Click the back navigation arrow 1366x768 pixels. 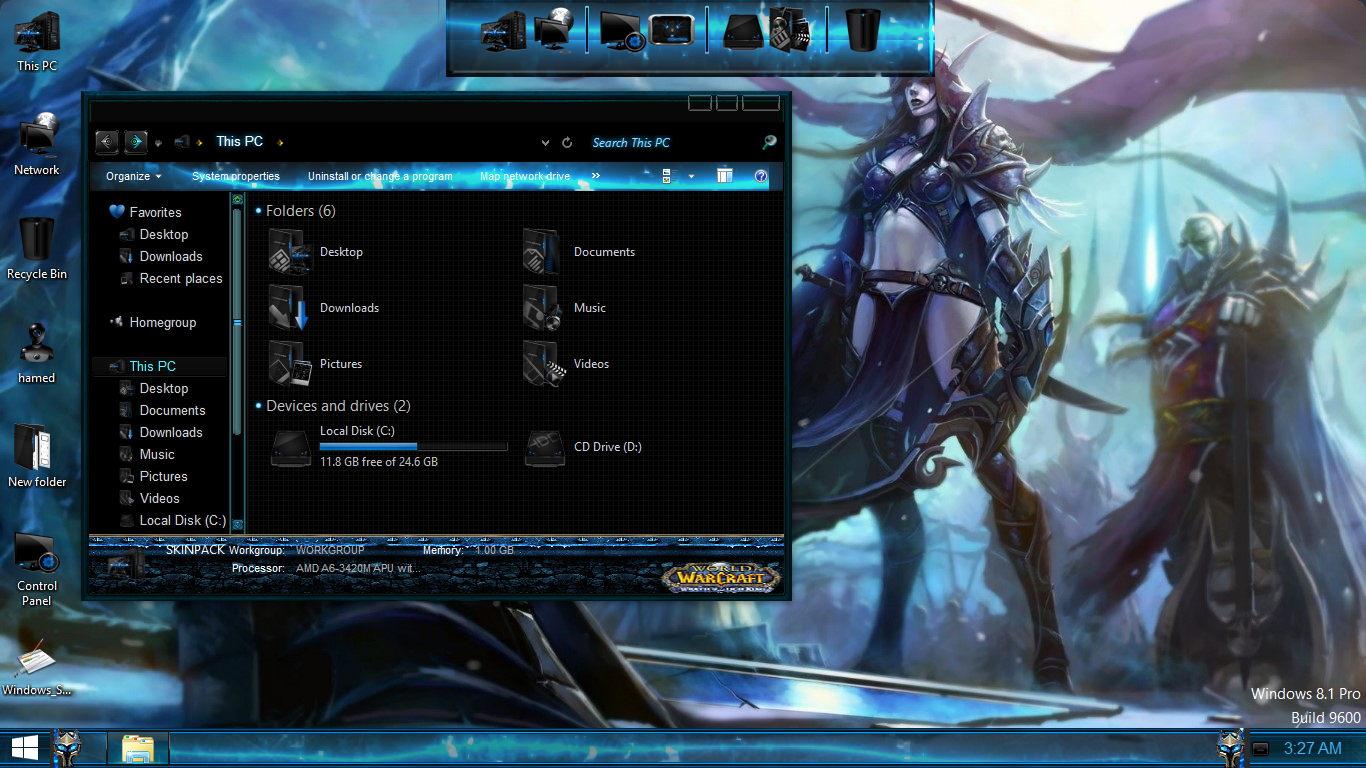pyautogui.click(x=107, y=142)
